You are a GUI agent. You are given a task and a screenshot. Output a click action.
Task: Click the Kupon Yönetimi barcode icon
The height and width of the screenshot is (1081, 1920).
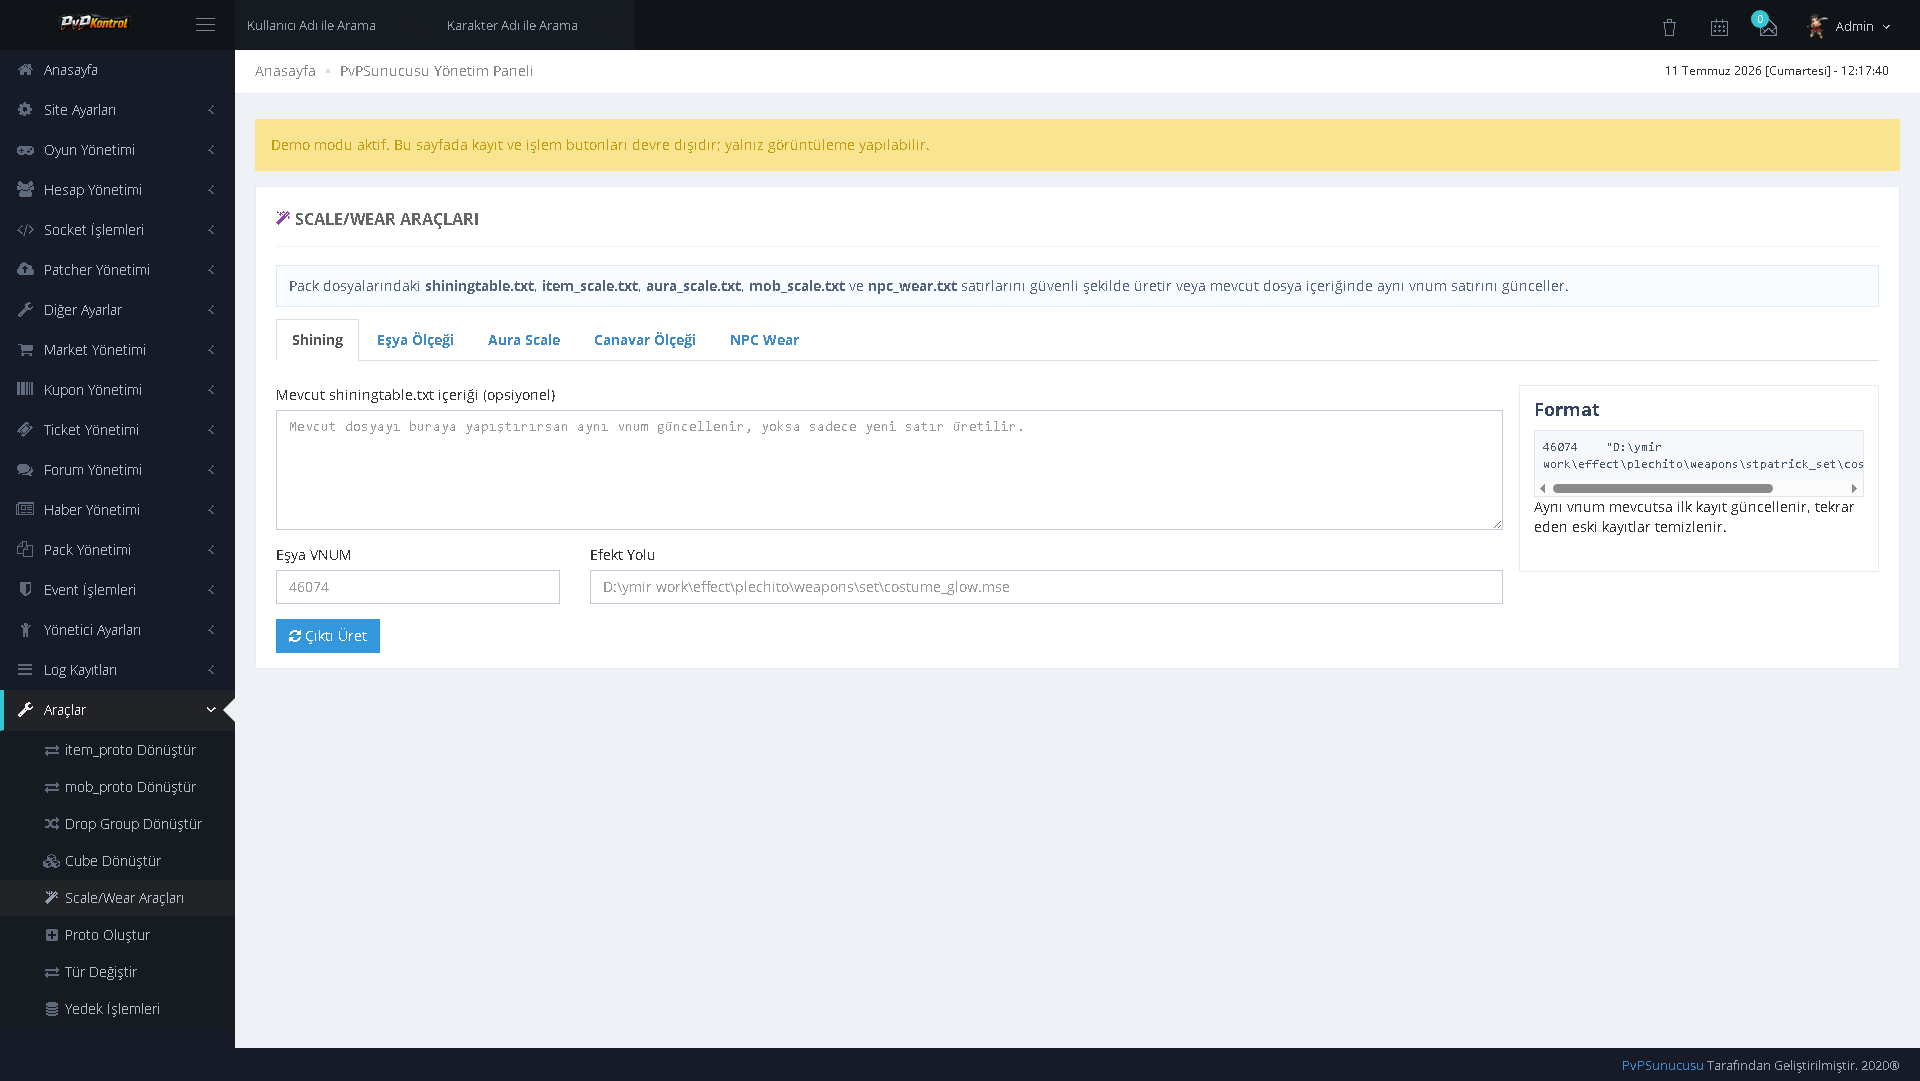[x=25, y=390]
